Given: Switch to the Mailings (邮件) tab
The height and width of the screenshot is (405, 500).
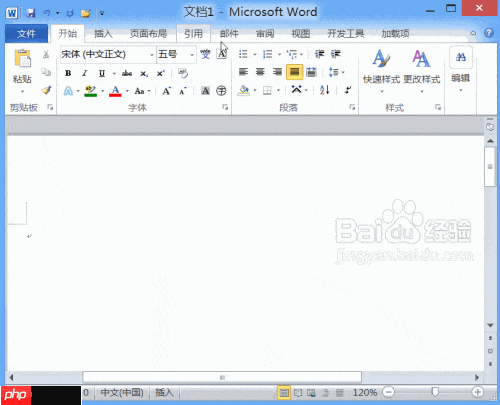Looking at the screenshot, I should [229, 33].
